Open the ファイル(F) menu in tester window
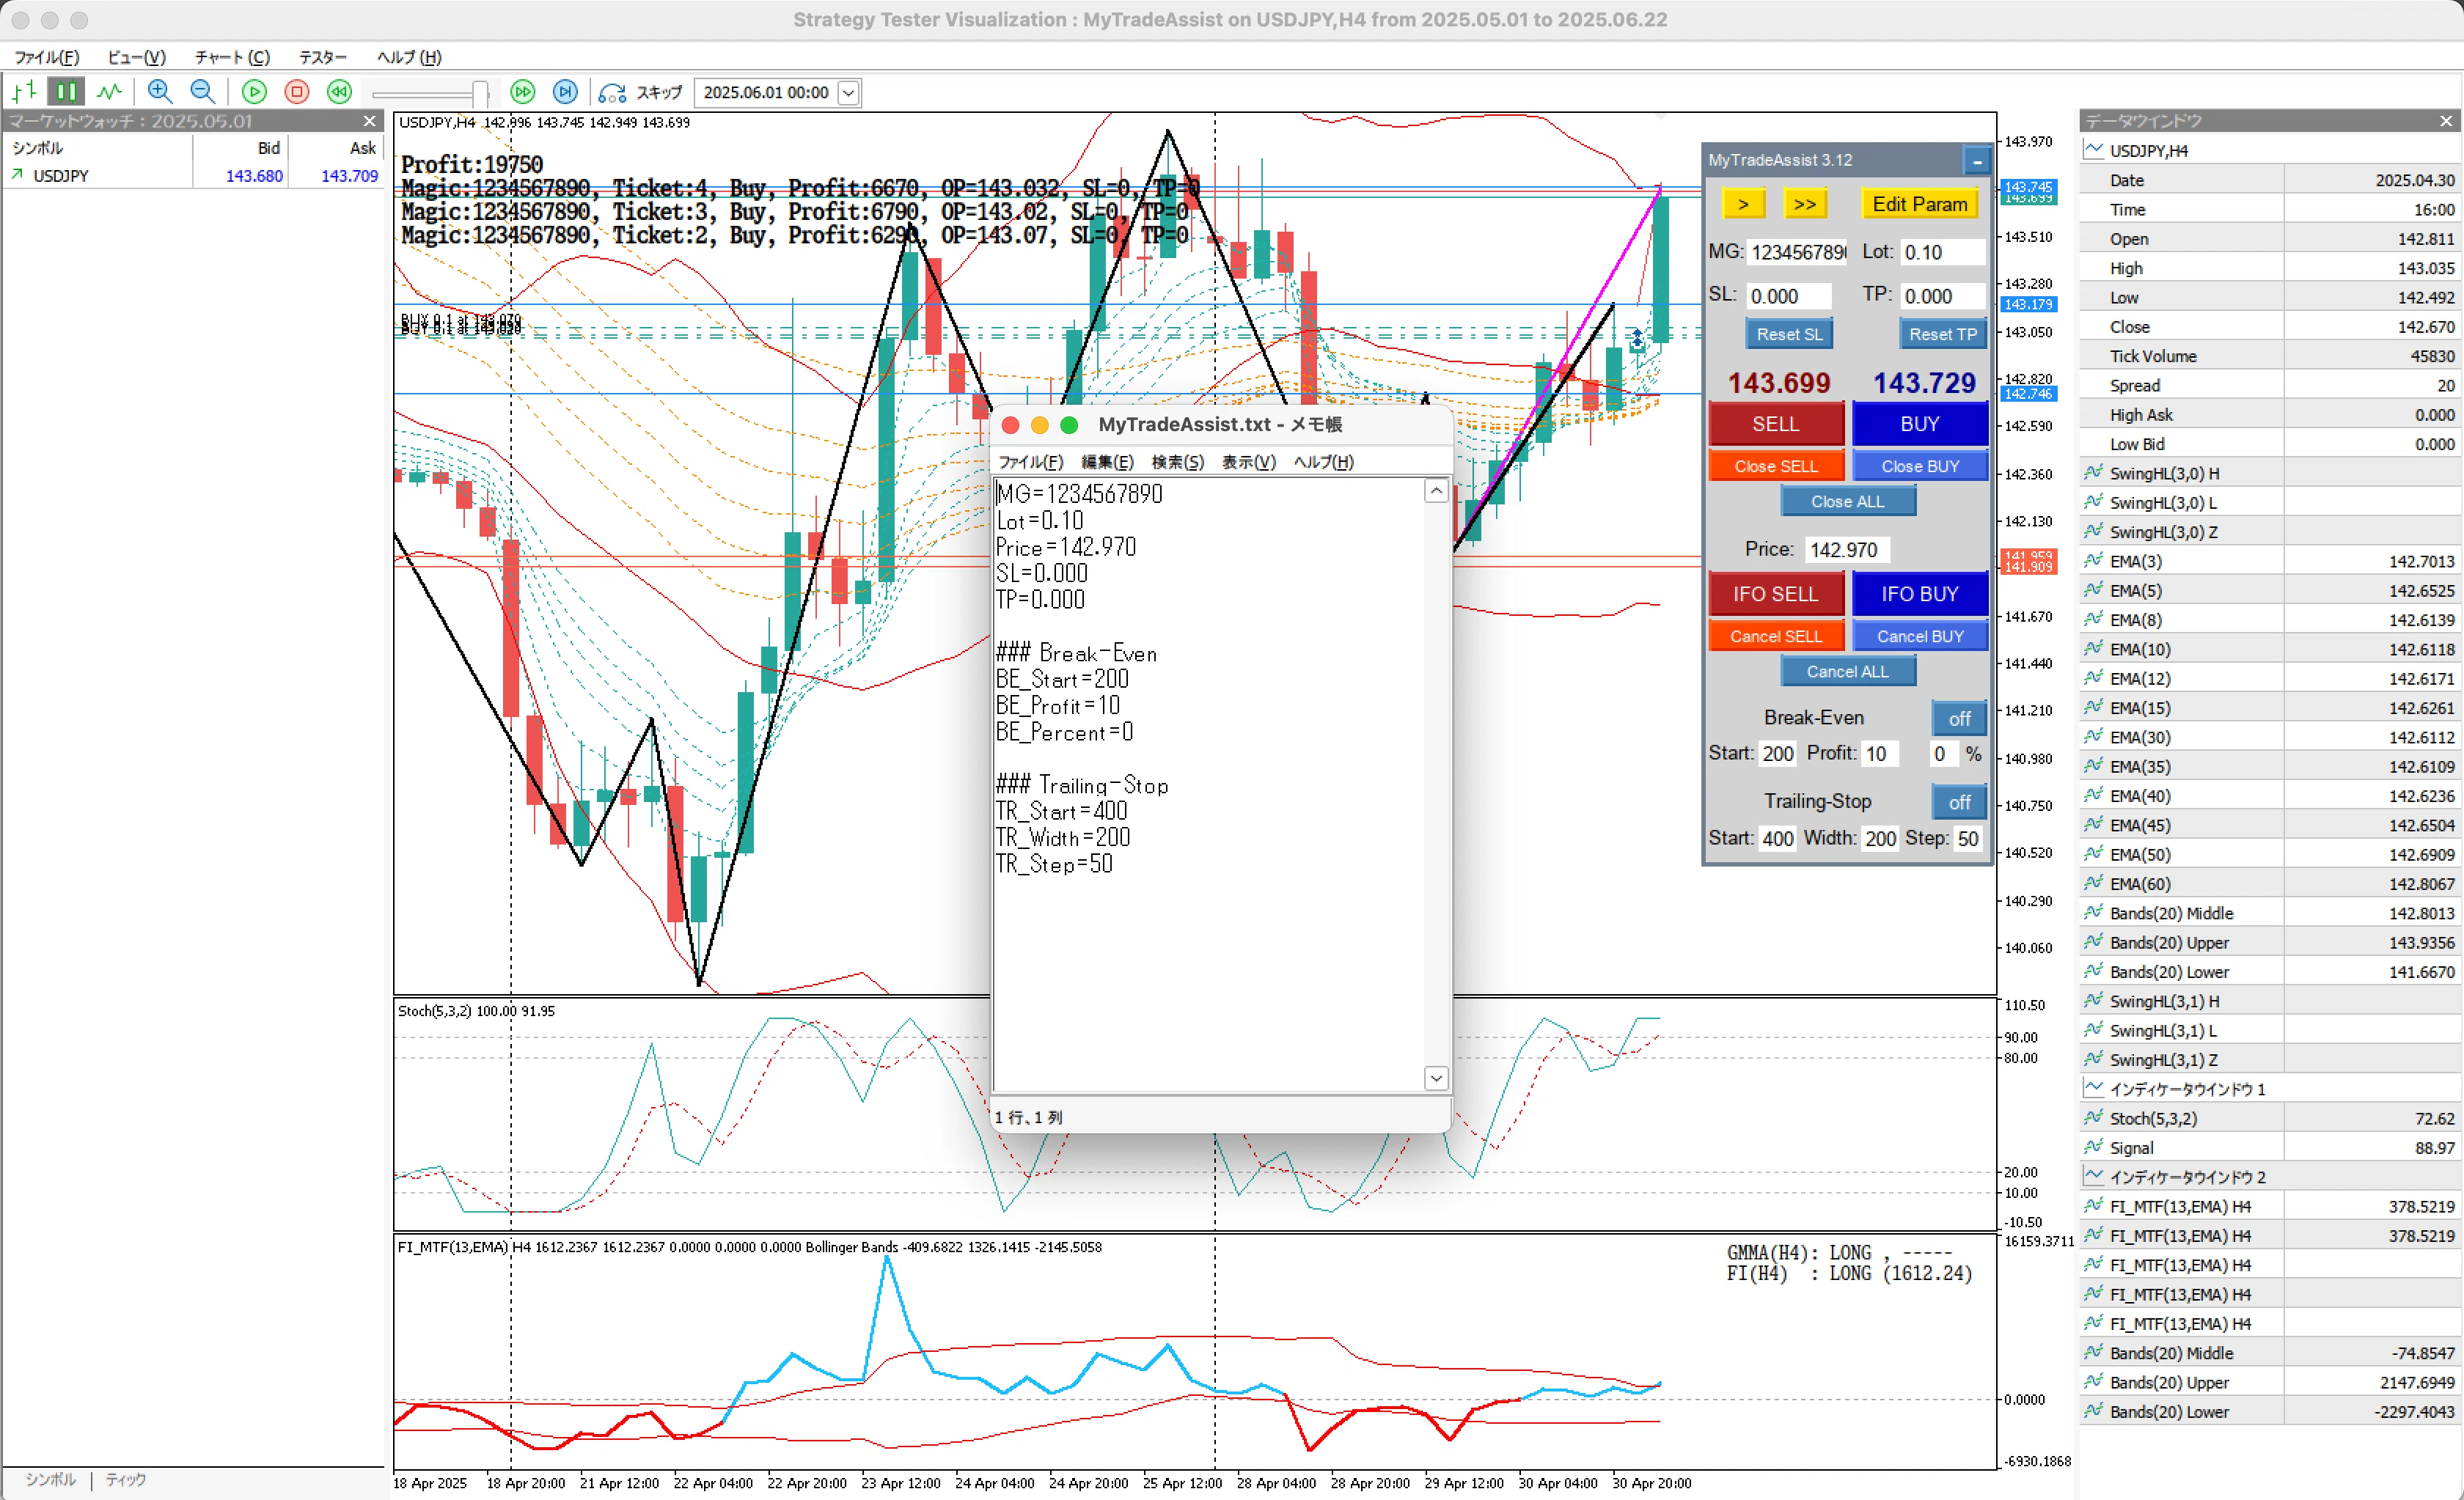This screenshot has height=1500, width=2464. tap(46, 57)
